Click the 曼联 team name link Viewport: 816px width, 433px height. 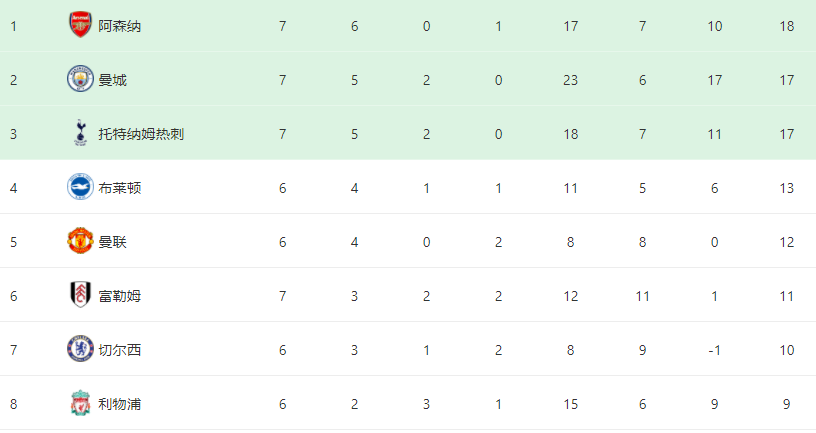click(x=112, y=242)
